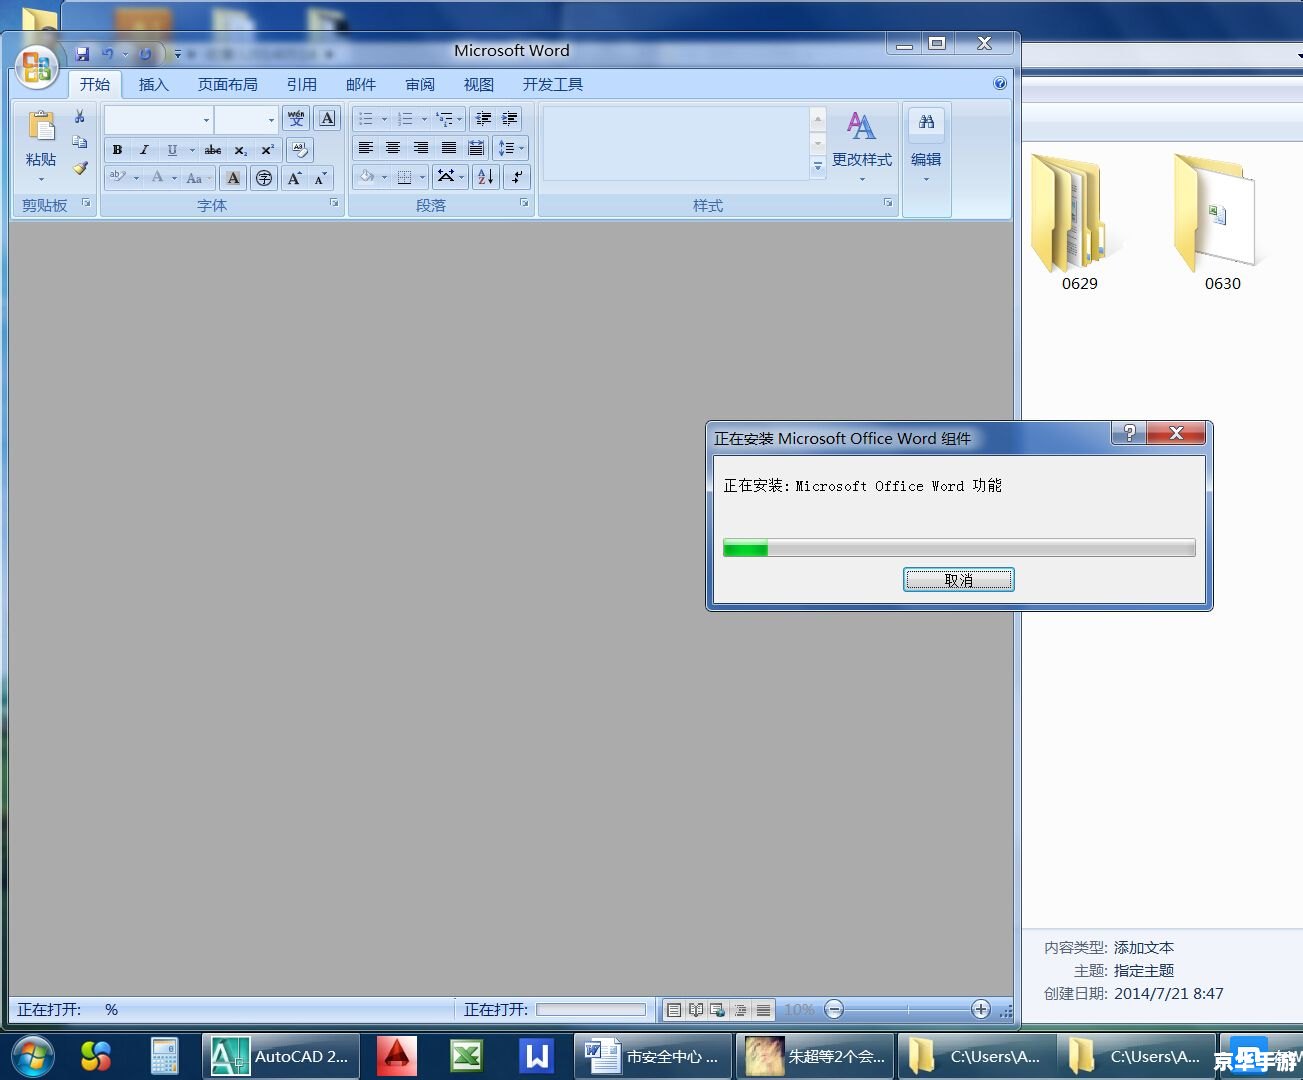Open the font color dropdown arrow
This screenshot has width=1303, height=1080.
(174, 178)
